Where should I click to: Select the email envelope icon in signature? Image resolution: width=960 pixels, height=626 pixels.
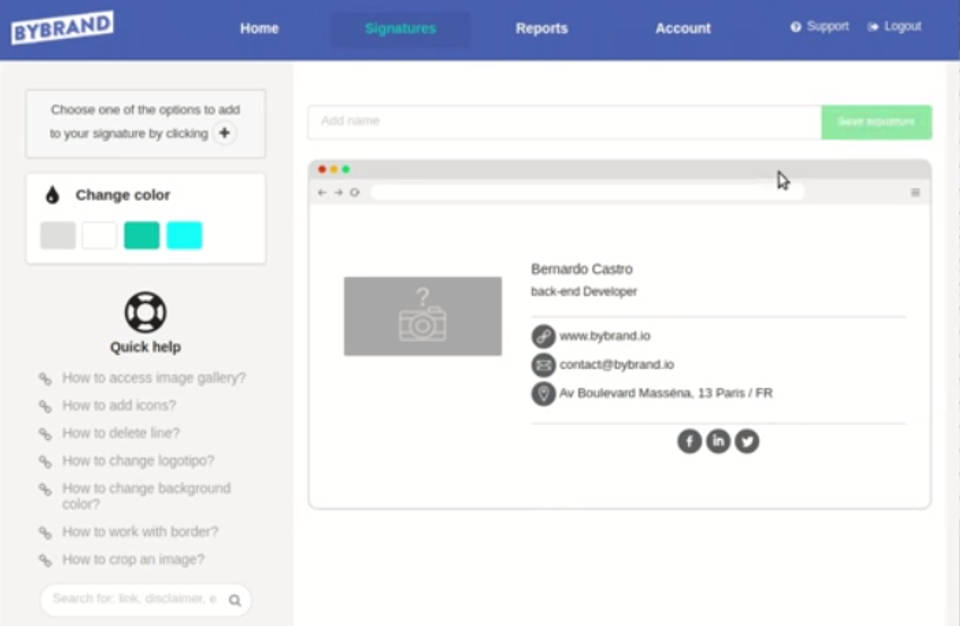543,365
